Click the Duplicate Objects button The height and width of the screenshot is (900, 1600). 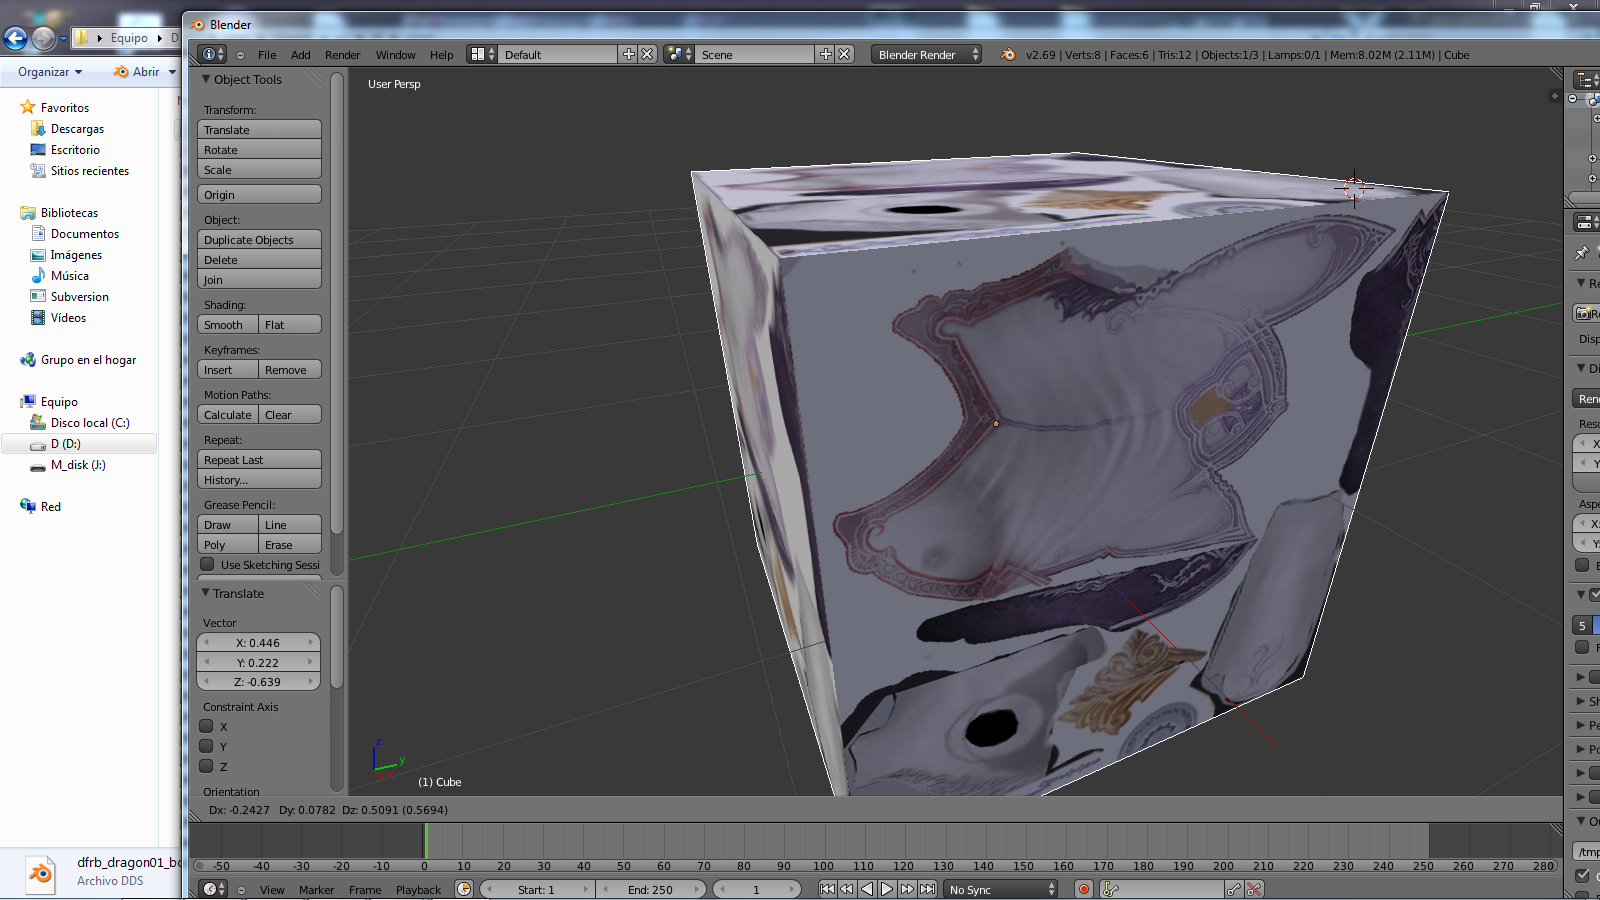(x=259, y=240)
